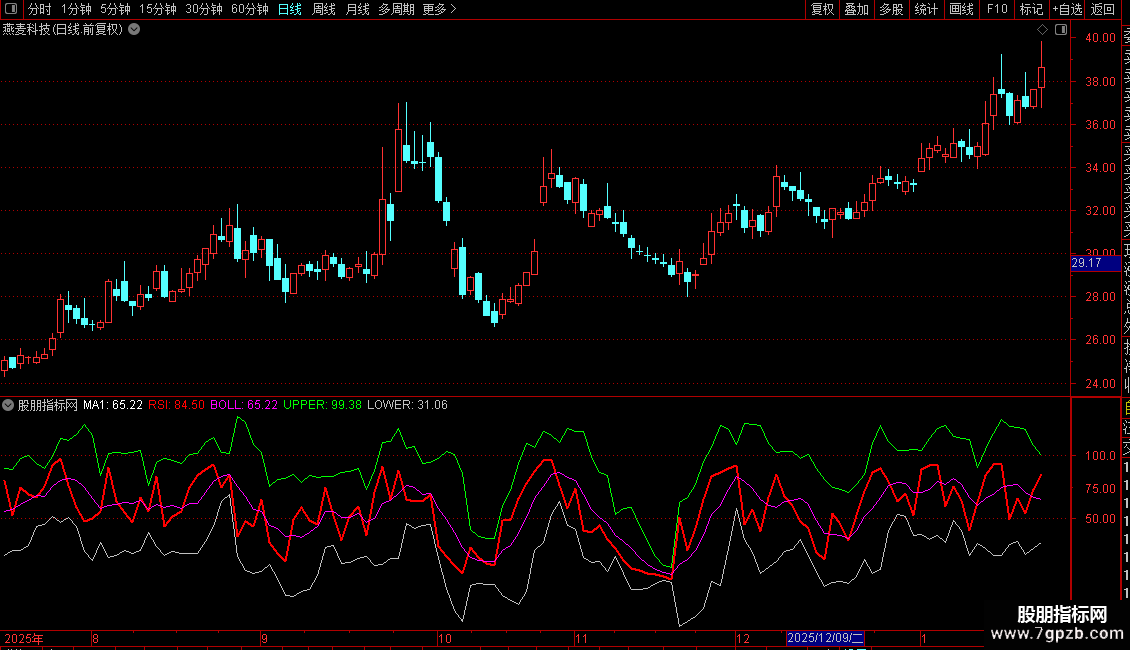Click the 返回 back button
Image resolution: width=1130 pixels, height=650 pixels.
[x=1103, y=9]
